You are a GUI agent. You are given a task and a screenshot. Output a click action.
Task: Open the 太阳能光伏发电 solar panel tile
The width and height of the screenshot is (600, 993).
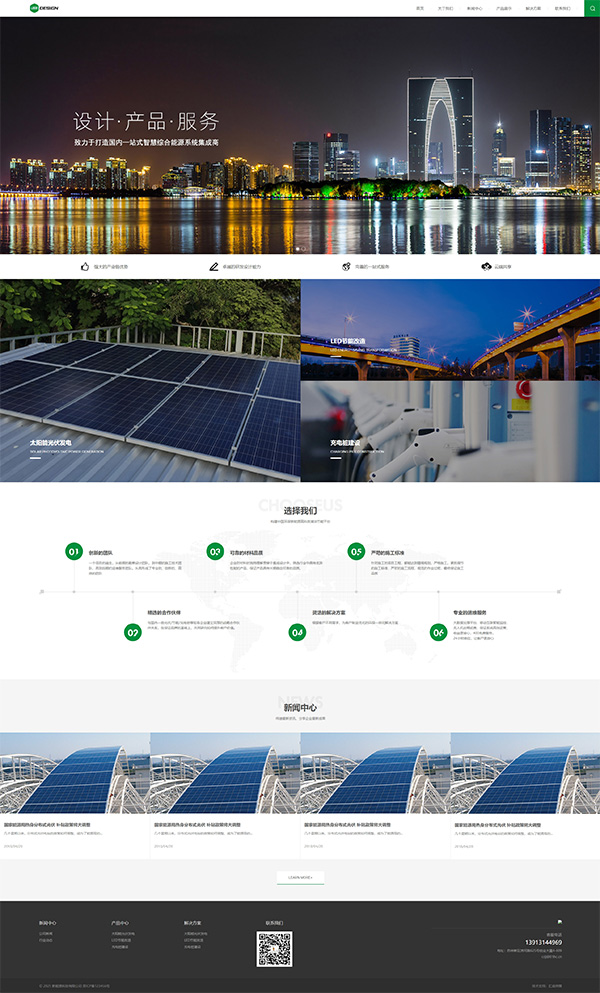[x=150, y=380]
